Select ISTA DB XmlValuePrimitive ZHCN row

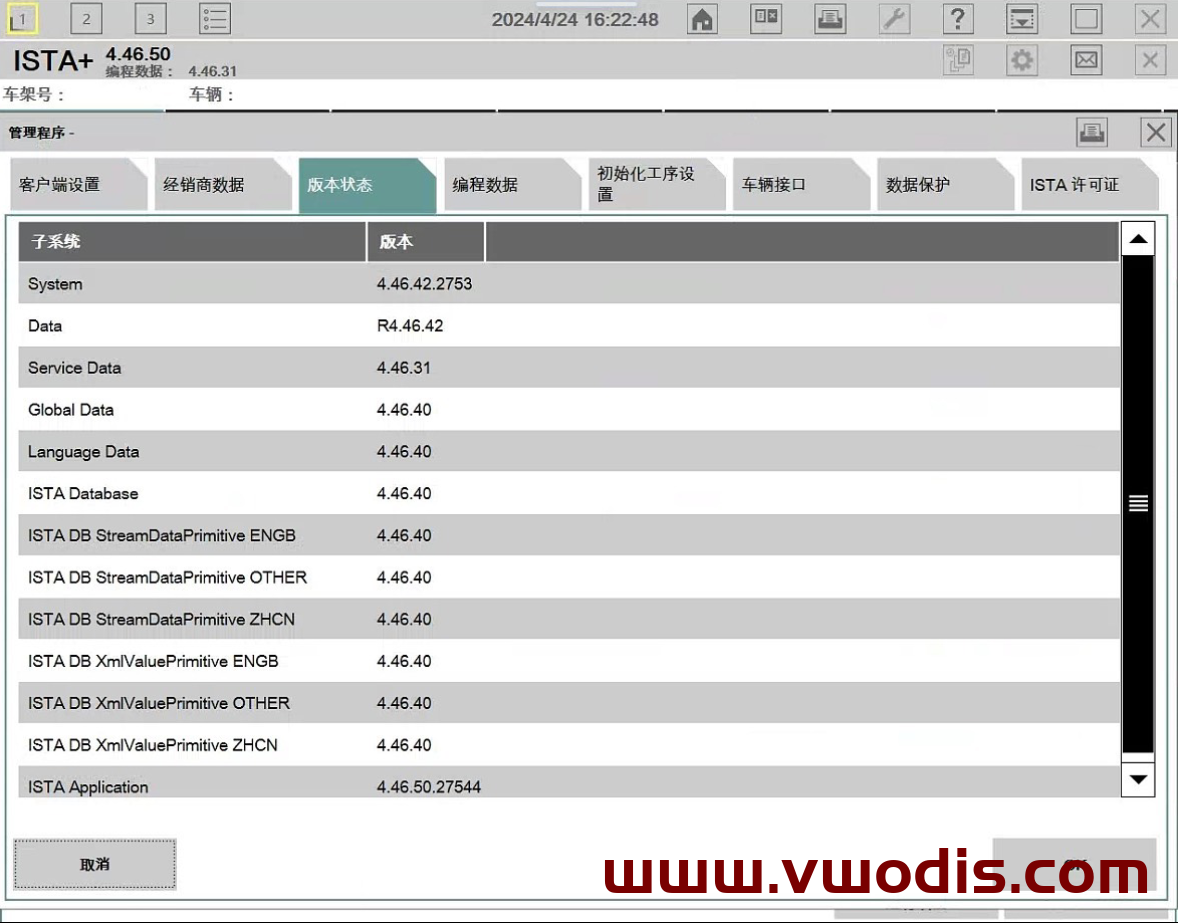[569, 745]
